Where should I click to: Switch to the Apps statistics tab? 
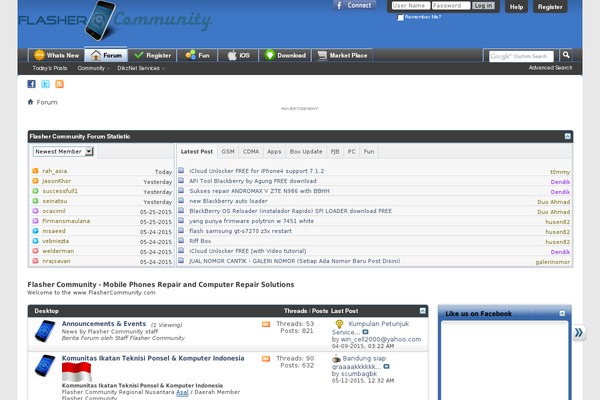tap(274, 152)
